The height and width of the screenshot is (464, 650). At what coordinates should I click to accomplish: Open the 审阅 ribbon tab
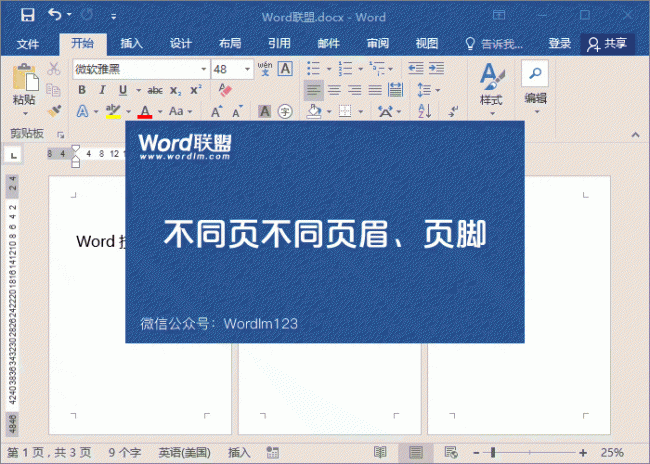pyautogui.click(x=378, y=43)
